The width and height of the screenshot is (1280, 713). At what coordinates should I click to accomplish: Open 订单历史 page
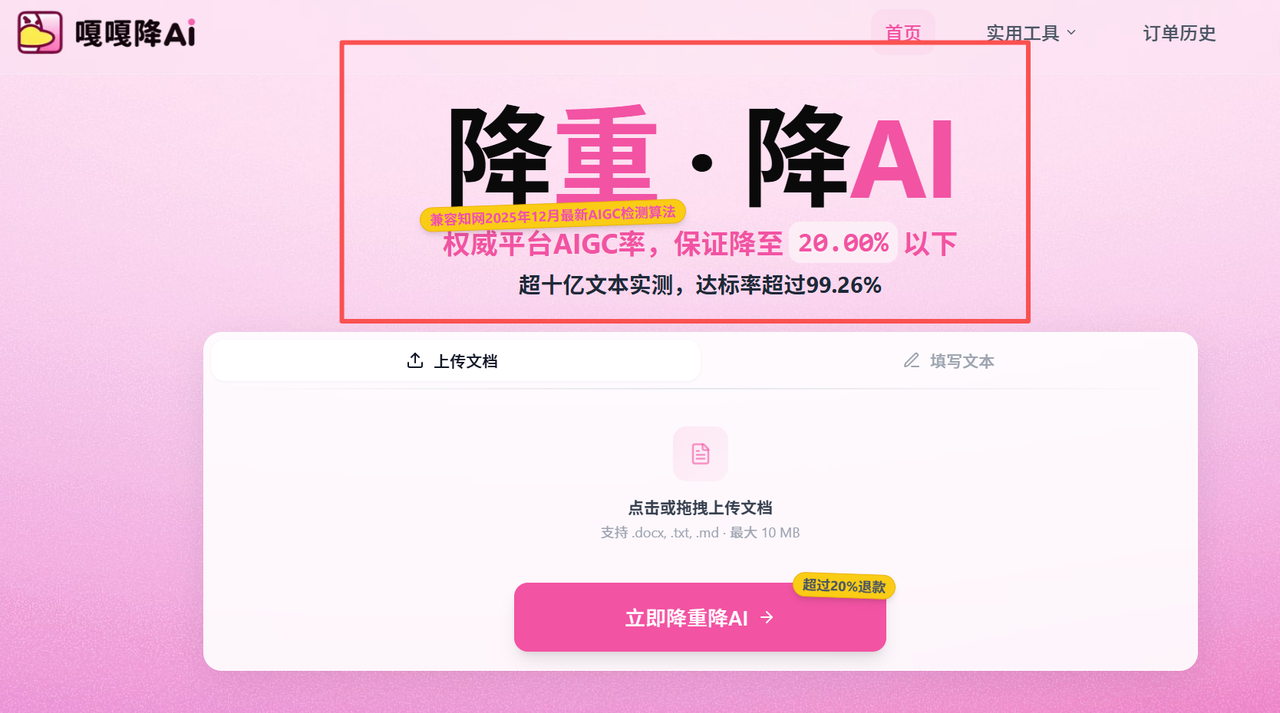[1180, 33]
